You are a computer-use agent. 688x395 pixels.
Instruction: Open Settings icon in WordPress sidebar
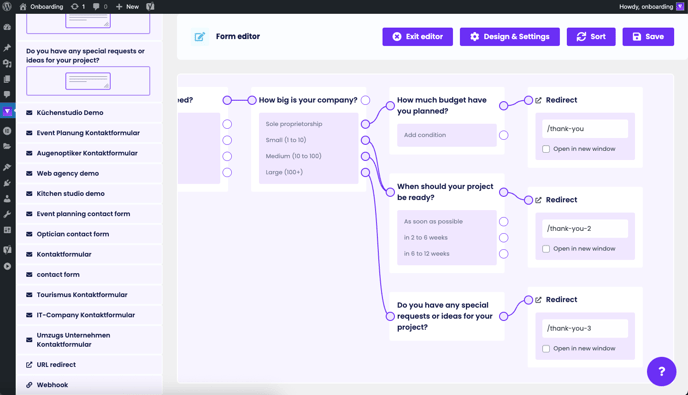click(x=7, y=230)
